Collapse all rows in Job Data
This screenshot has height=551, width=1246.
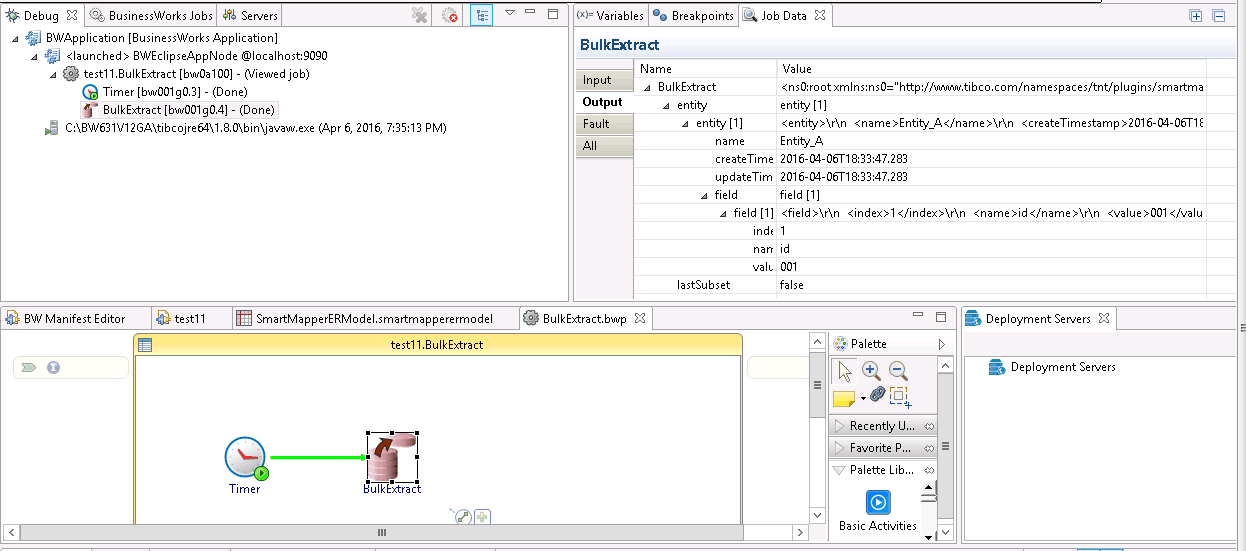pyautogui.click(x=1218, y=15)
